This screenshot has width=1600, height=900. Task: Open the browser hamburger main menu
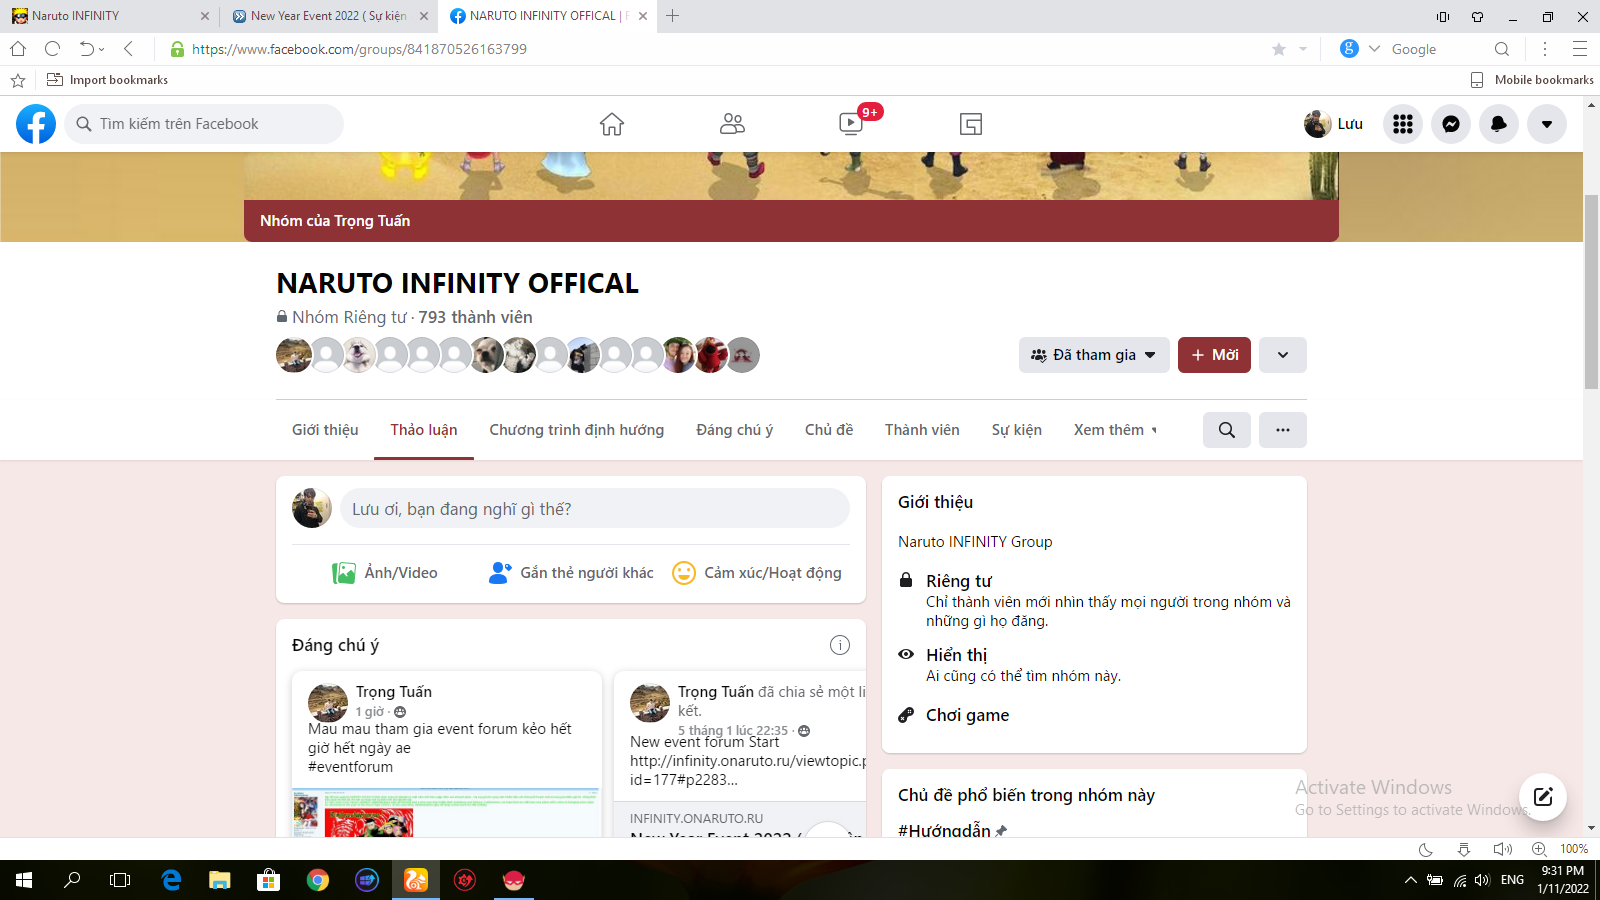click(1580, 49)
